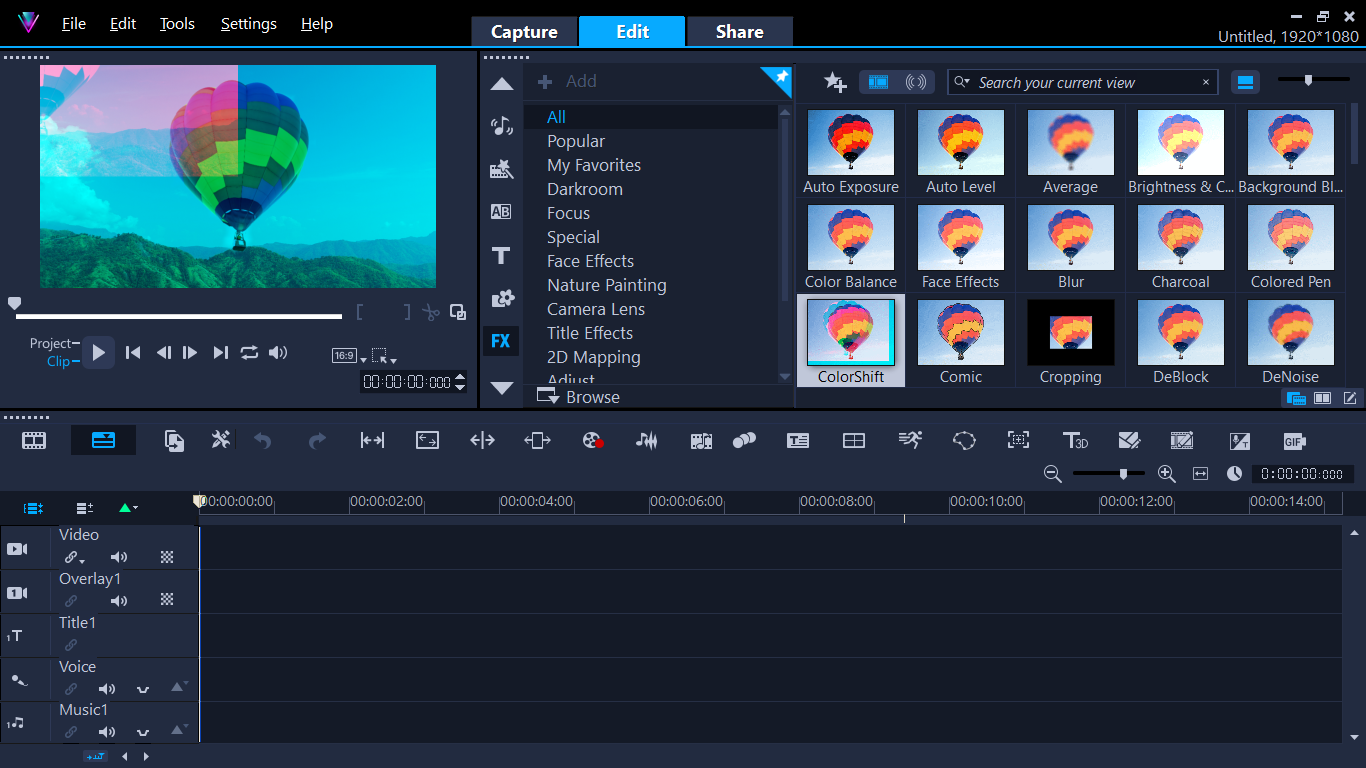Click the Sound Mixer toolbar icon
The image size is (1366, 768).
click(647, 441)
